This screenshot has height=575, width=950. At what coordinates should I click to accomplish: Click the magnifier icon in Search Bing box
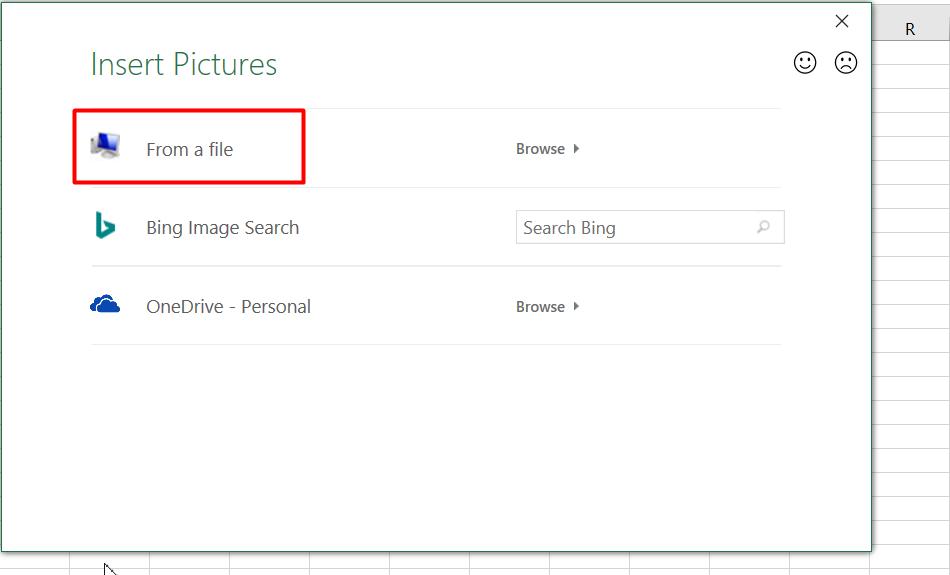click(x=763, y=227)
